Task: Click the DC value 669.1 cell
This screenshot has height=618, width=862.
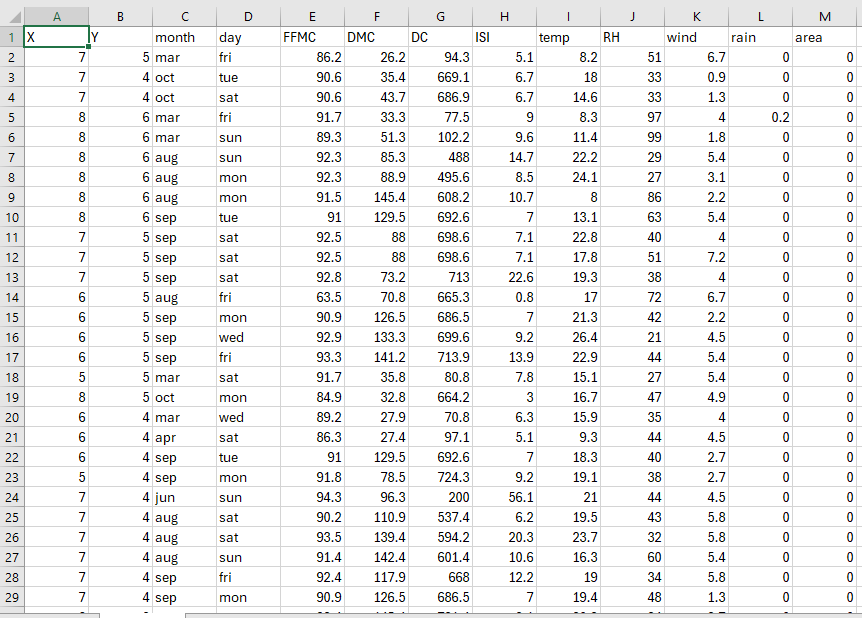Action: point(440,77)
